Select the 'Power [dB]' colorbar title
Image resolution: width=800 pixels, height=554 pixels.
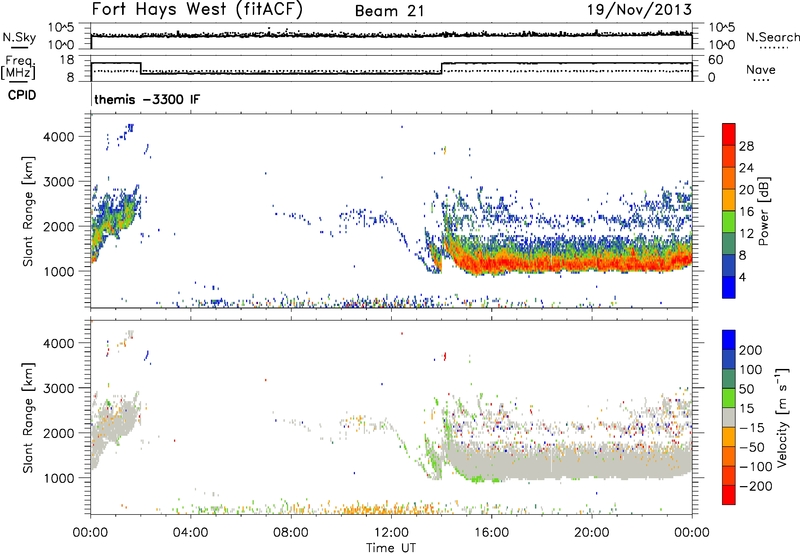763,211
